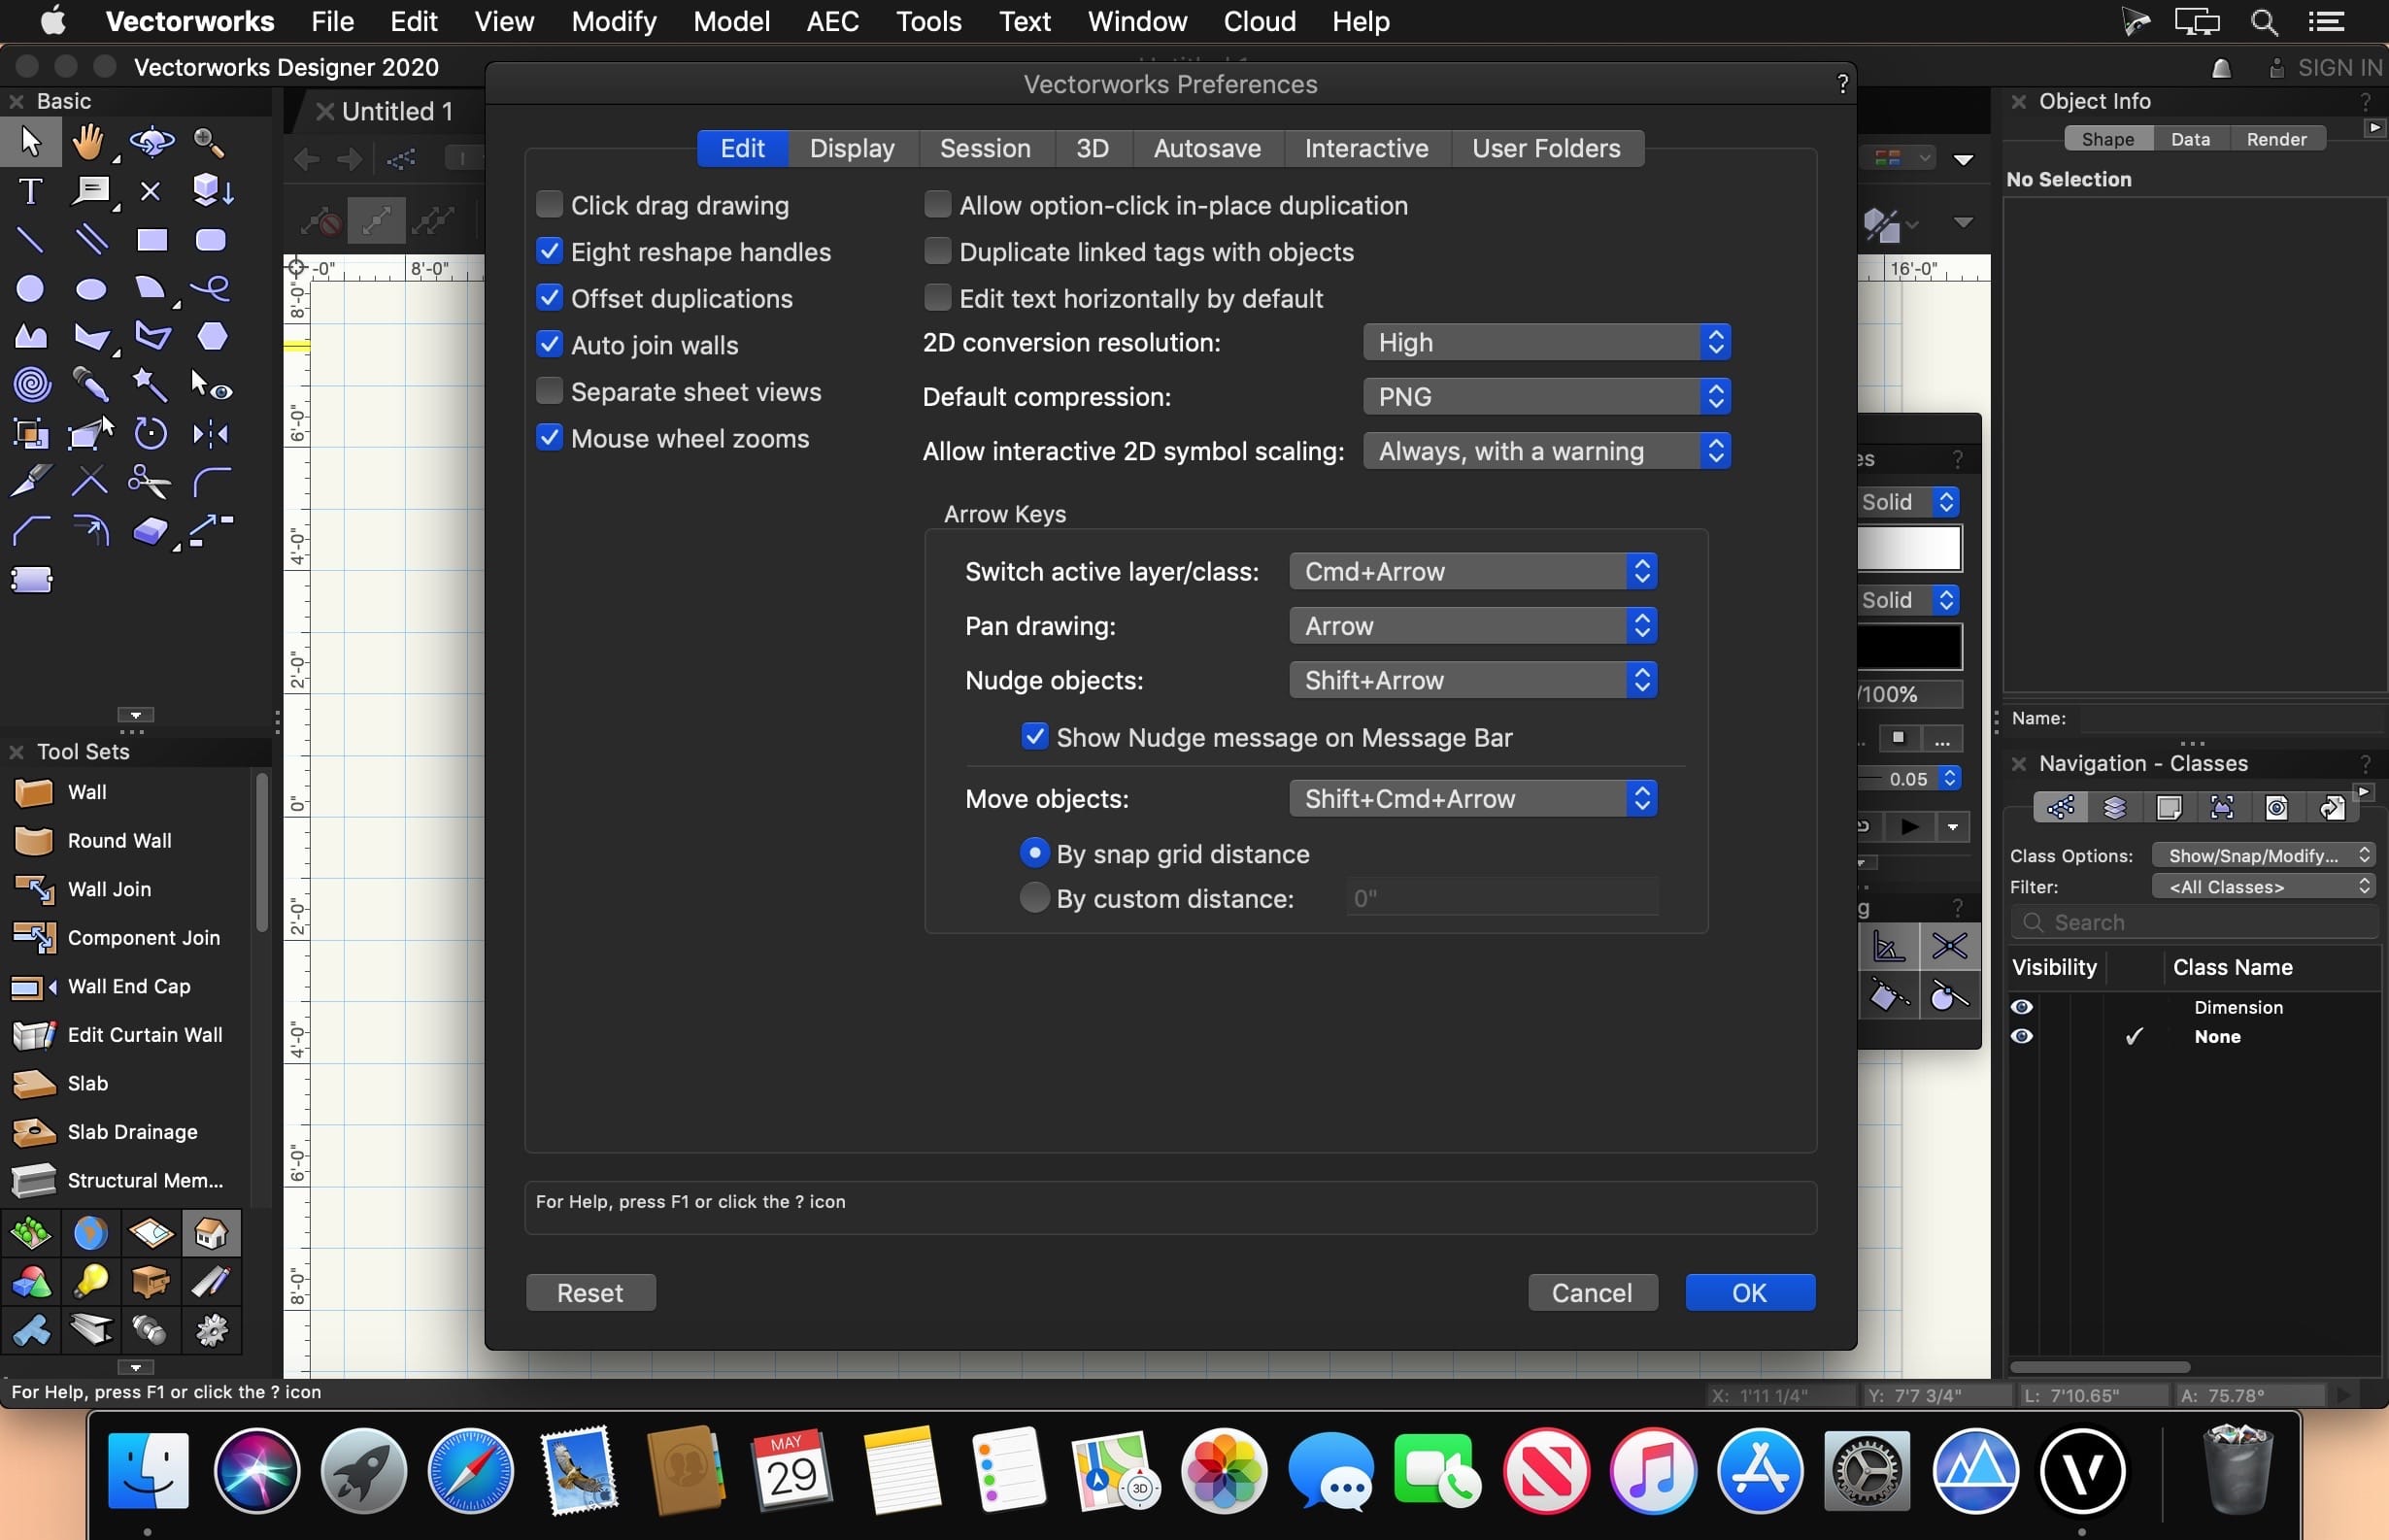Open Pan drawing key dropdown

click(x=1472, y=626)
